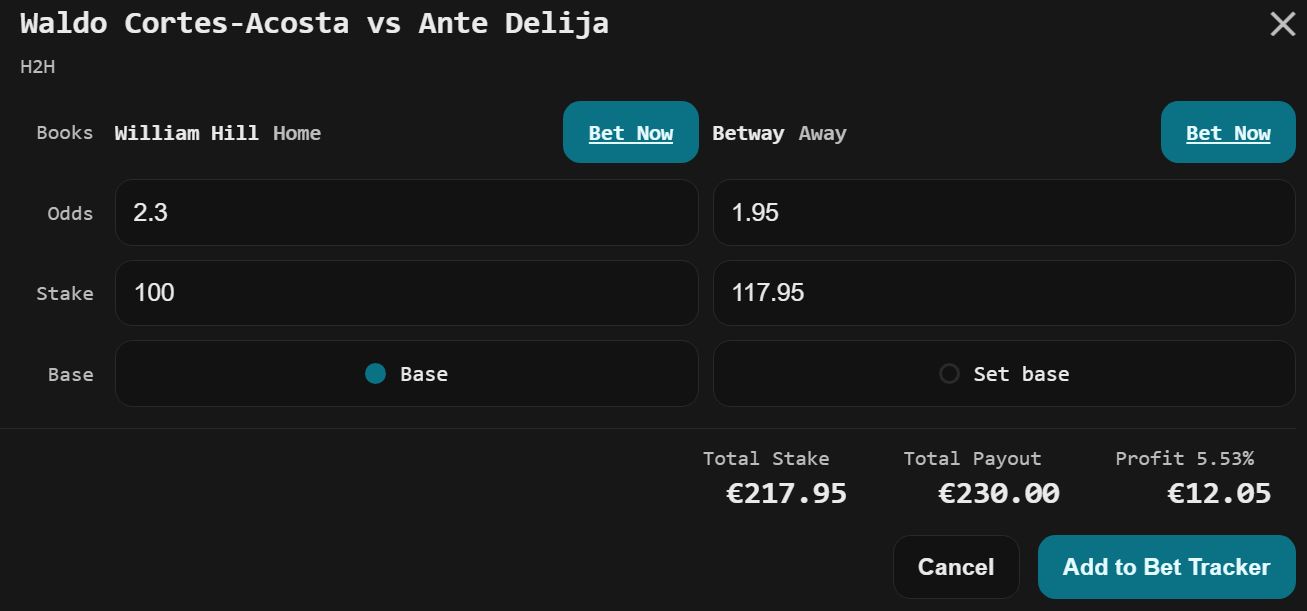This screenshot has width=1307, height=611.
Task: Close the Waldo Cortes-Acosta vs Ante Delija dialog
Action: 1283,24
